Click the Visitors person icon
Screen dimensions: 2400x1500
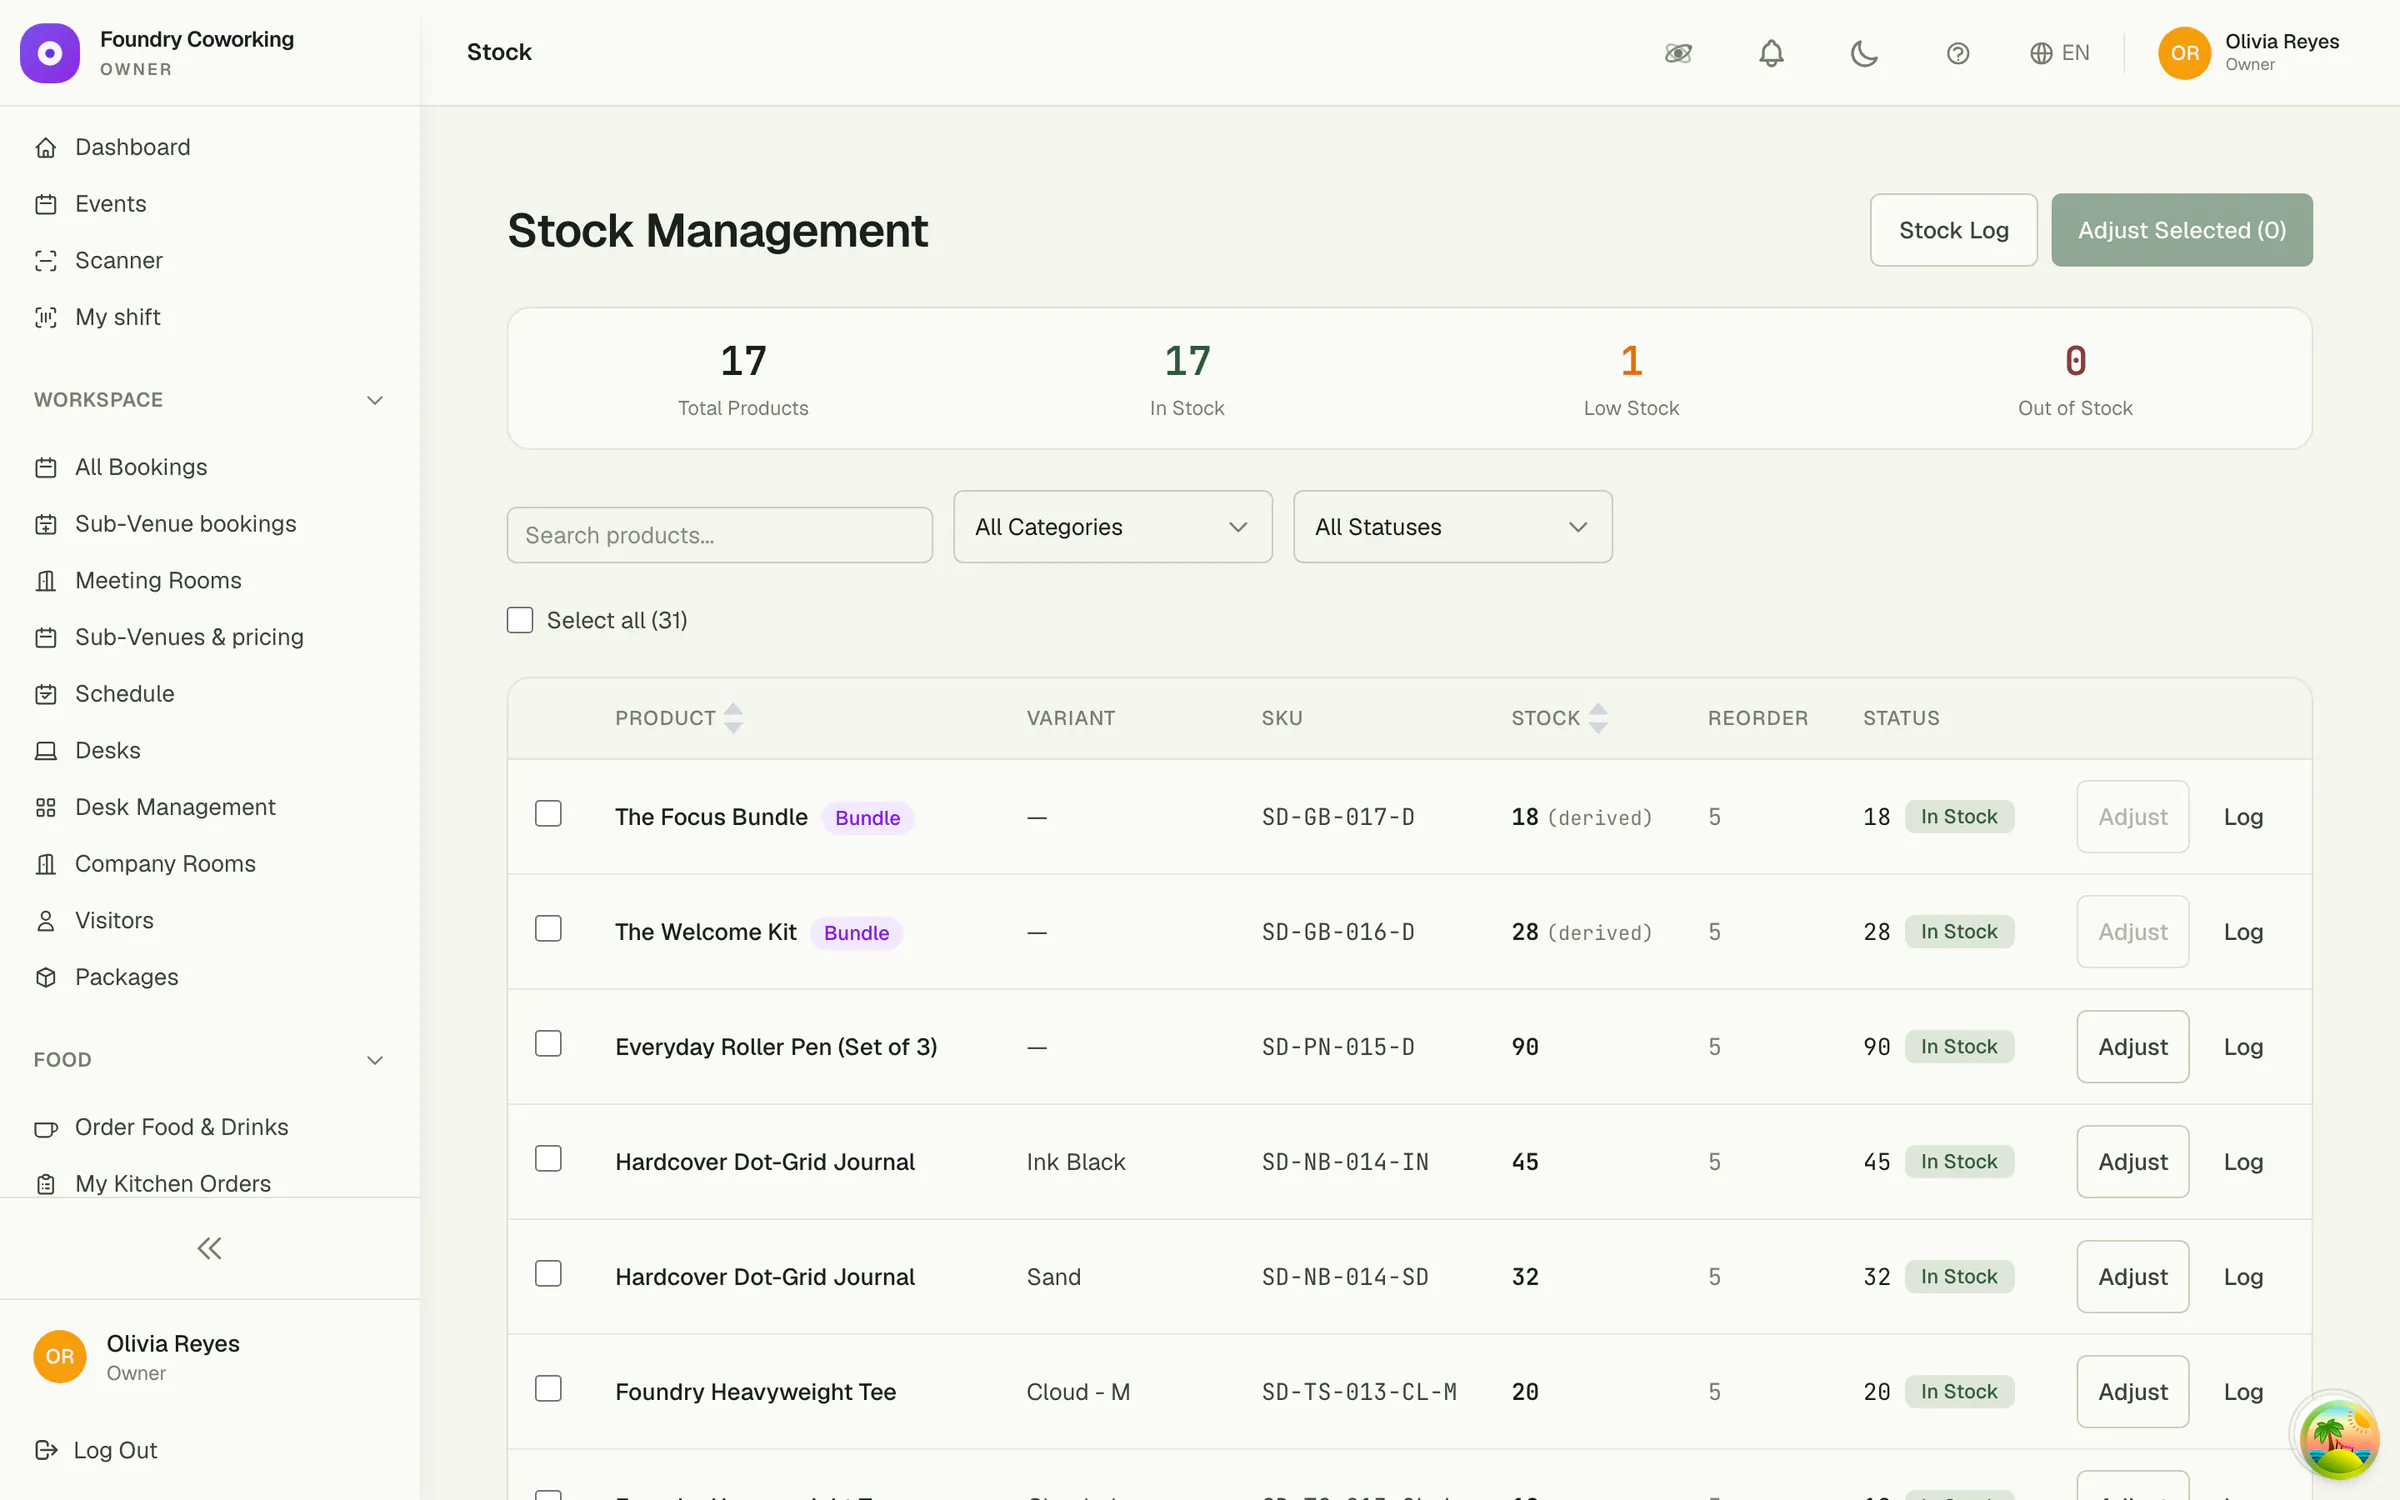pos(46,921)
